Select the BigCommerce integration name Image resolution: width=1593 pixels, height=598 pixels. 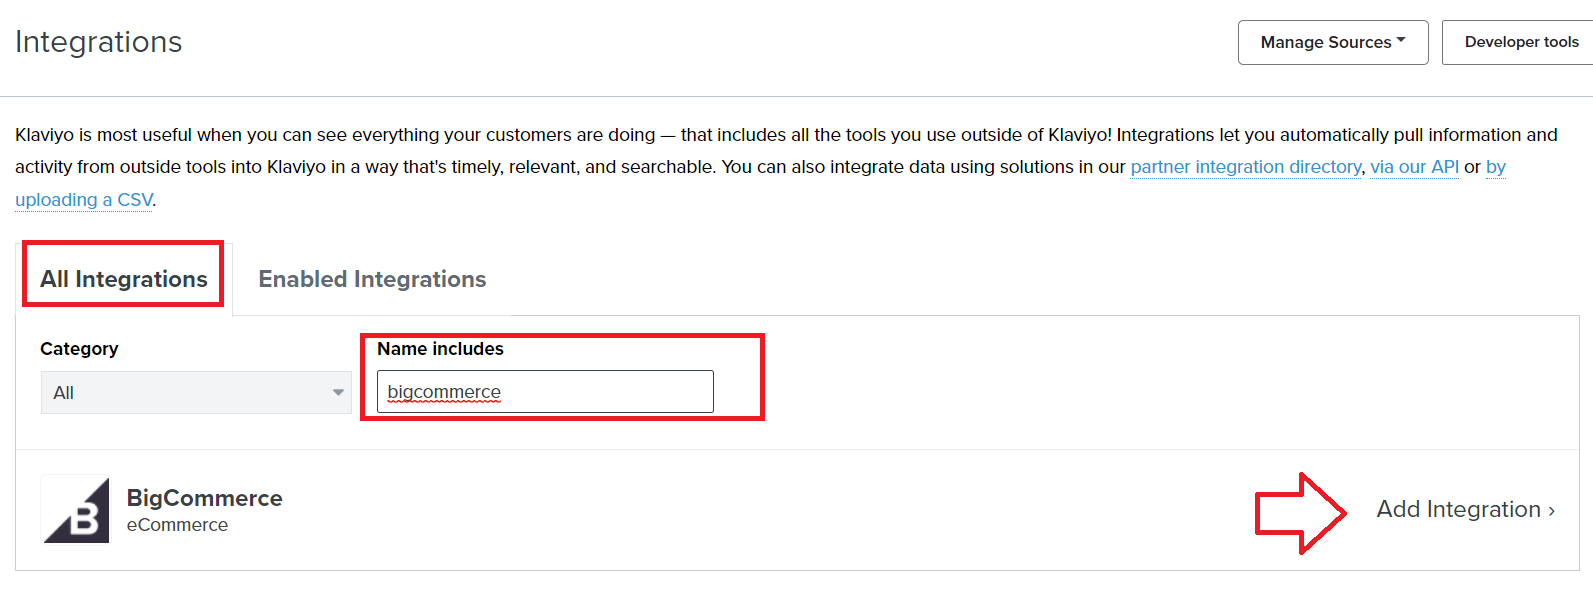click(x=205, y=498)
